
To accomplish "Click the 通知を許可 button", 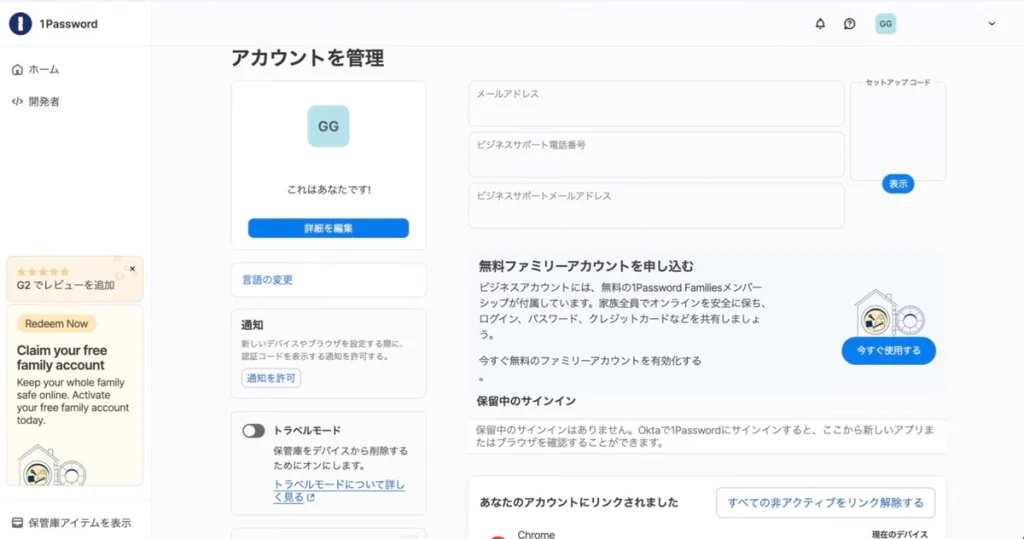I will (271, 378).
